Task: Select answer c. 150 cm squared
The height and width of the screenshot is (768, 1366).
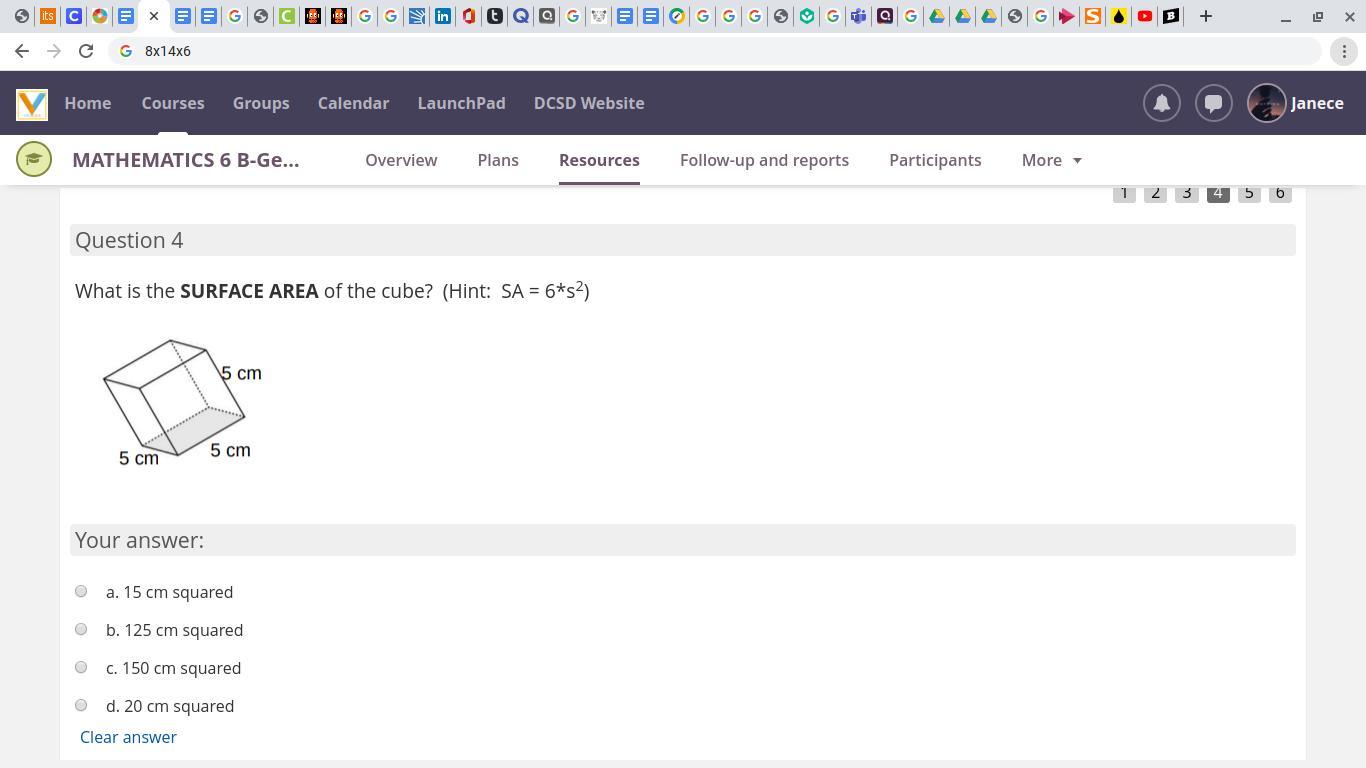Action: pyautogui.click(x=81, y=667)
